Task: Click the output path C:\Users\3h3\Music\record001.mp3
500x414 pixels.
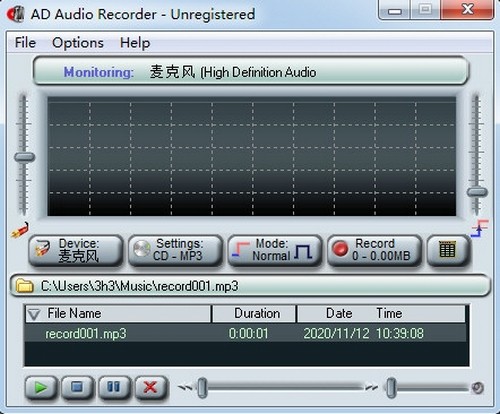Action: click(x=140, y=286)
